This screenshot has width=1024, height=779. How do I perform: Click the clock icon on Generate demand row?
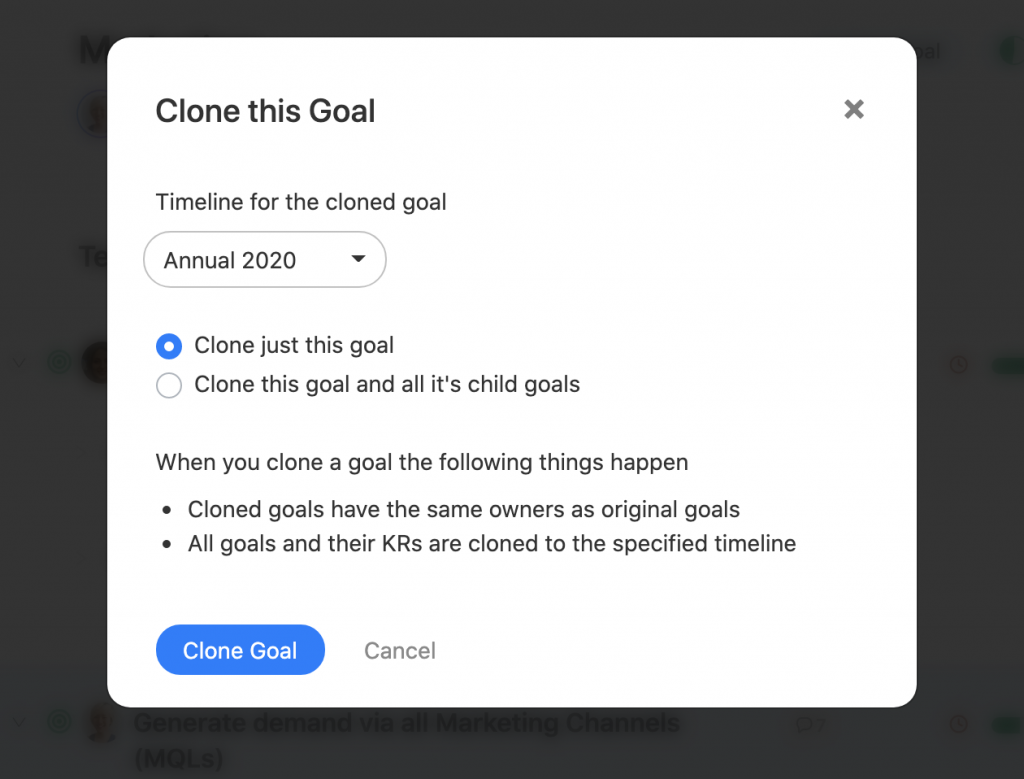coord(958,723)
